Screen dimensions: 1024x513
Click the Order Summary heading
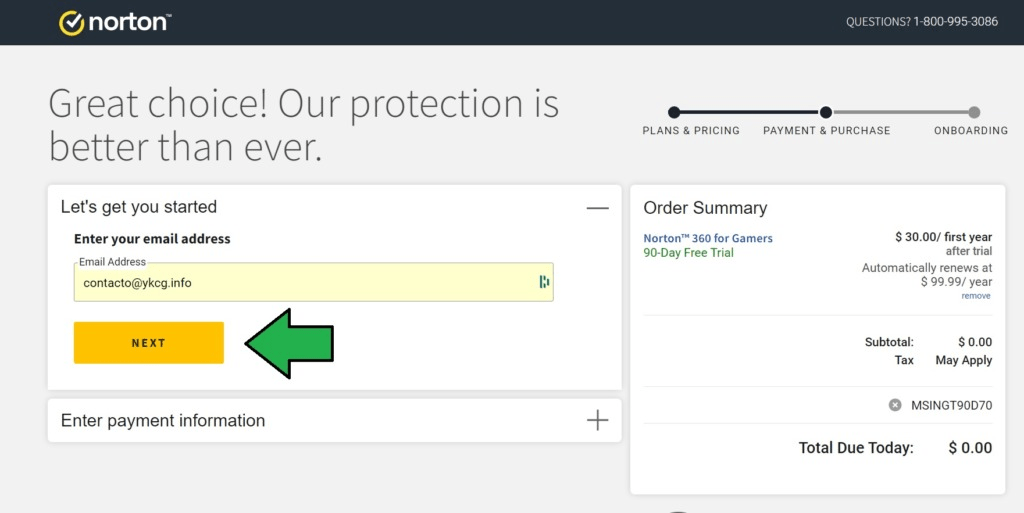tap(705, 208)
